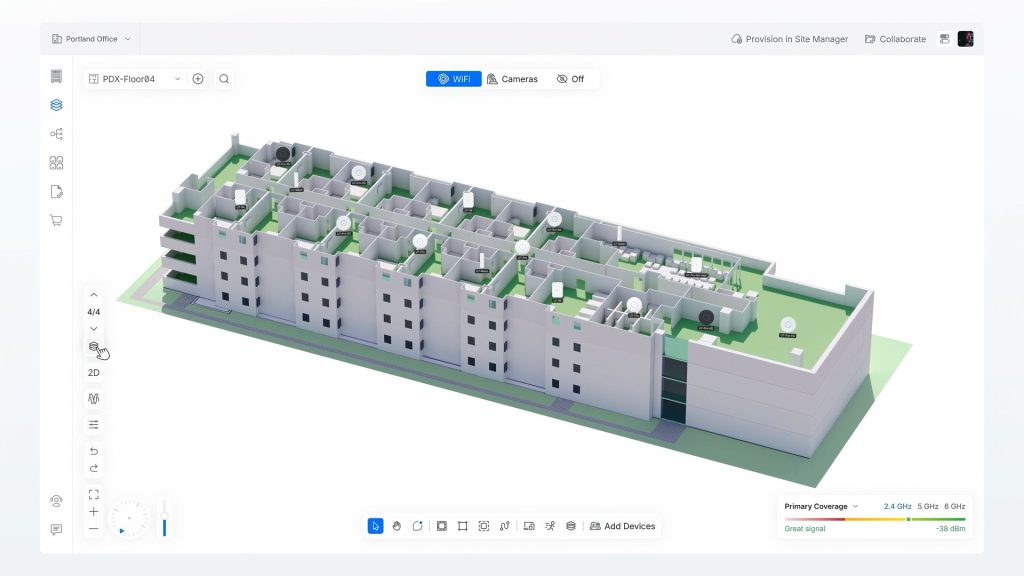Open the user avatar menu

[965, 39]
